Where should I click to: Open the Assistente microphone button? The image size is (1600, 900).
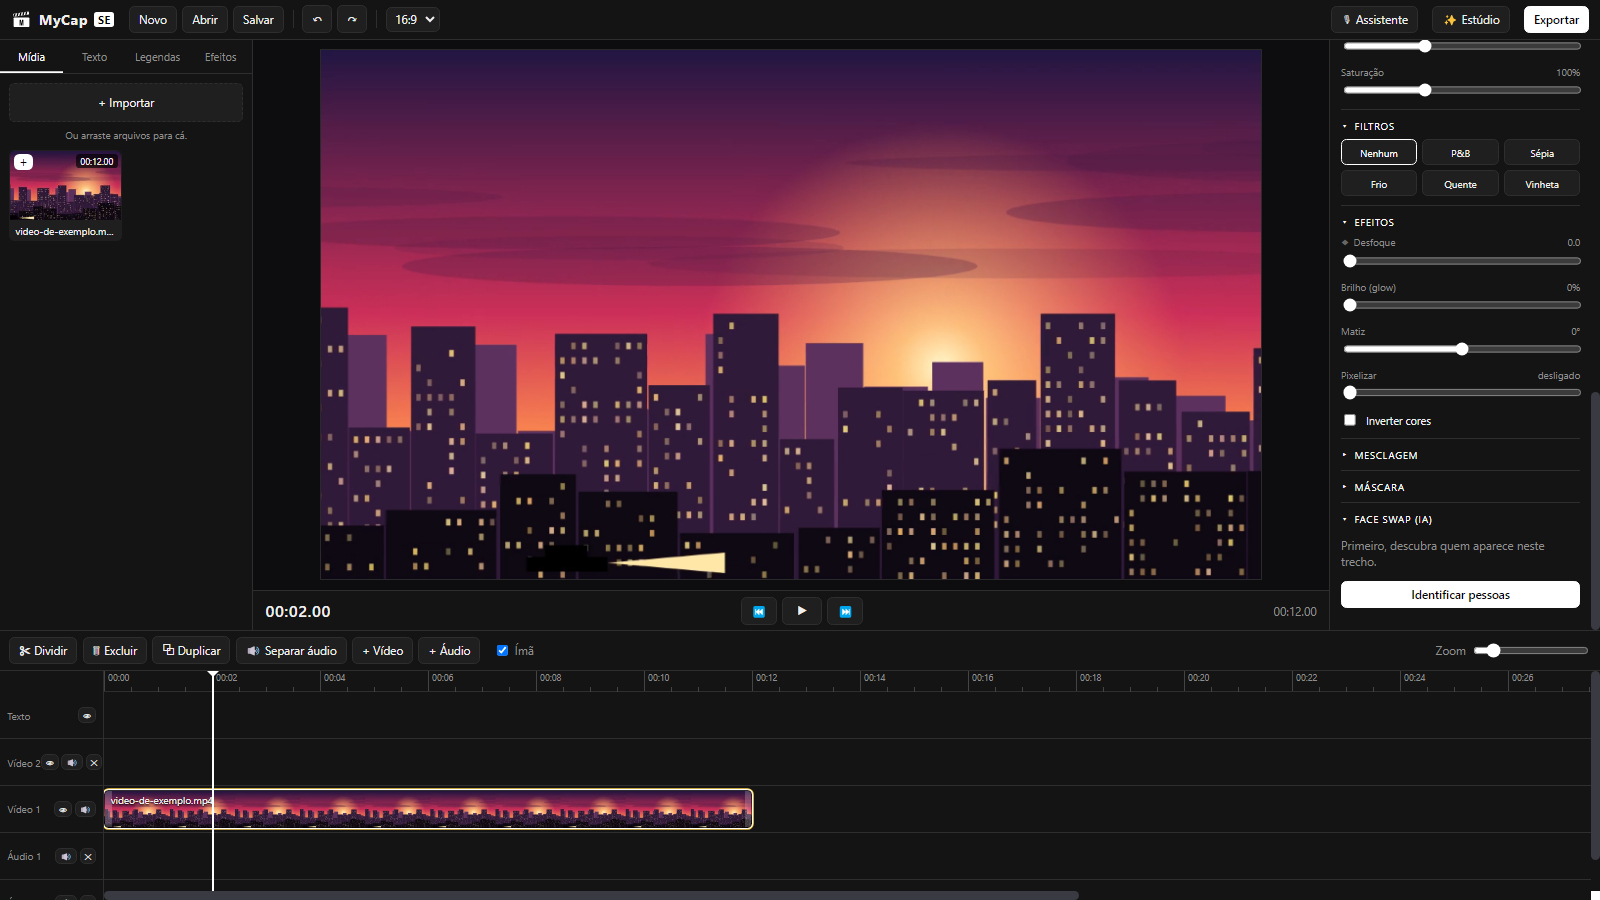point(1375,20)
